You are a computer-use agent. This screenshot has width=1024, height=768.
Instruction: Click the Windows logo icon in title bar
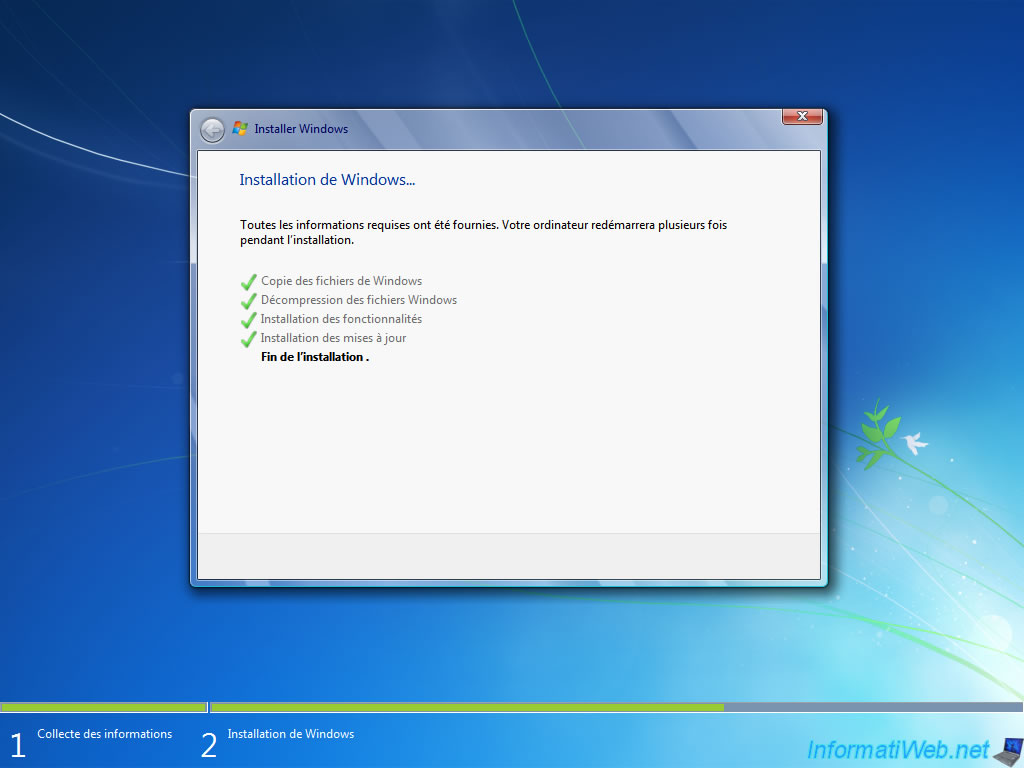240,129
